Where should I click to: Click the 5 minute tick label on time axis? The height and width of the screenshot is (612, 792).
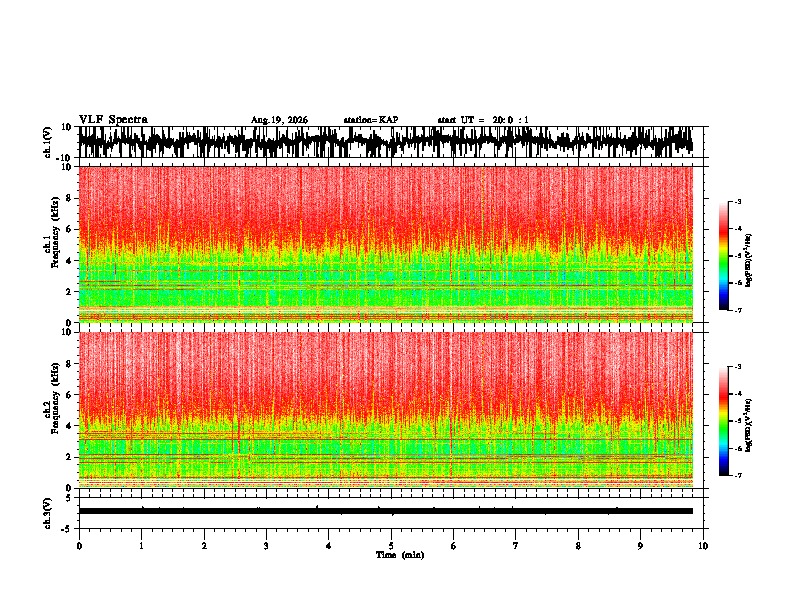[391, 546]
